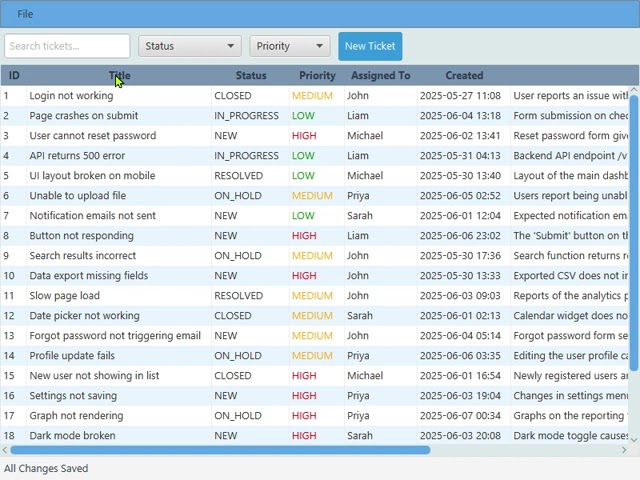This screenshot has width=640, height=480.
Task: Select 'Search results incorrect' title
Action: [83, 256]
